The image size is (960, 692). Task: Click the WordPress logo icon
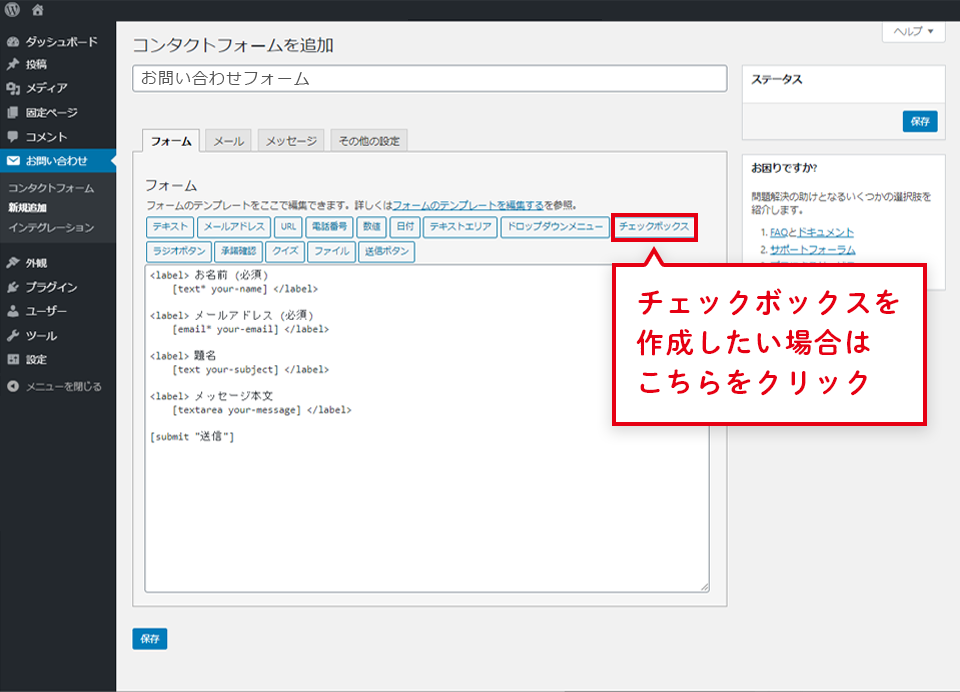pyautogui.click(x=13, y=10)
